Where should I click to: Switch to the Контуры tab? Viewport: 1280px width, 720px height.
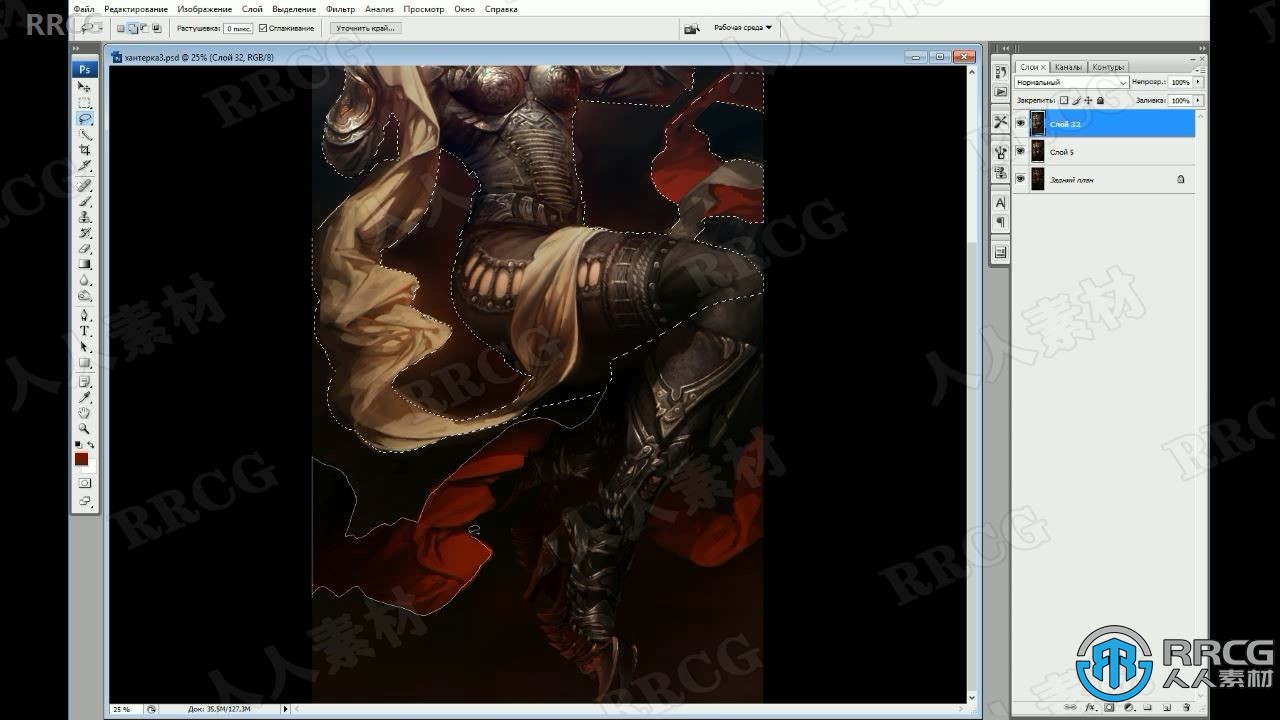(1107, 67)
